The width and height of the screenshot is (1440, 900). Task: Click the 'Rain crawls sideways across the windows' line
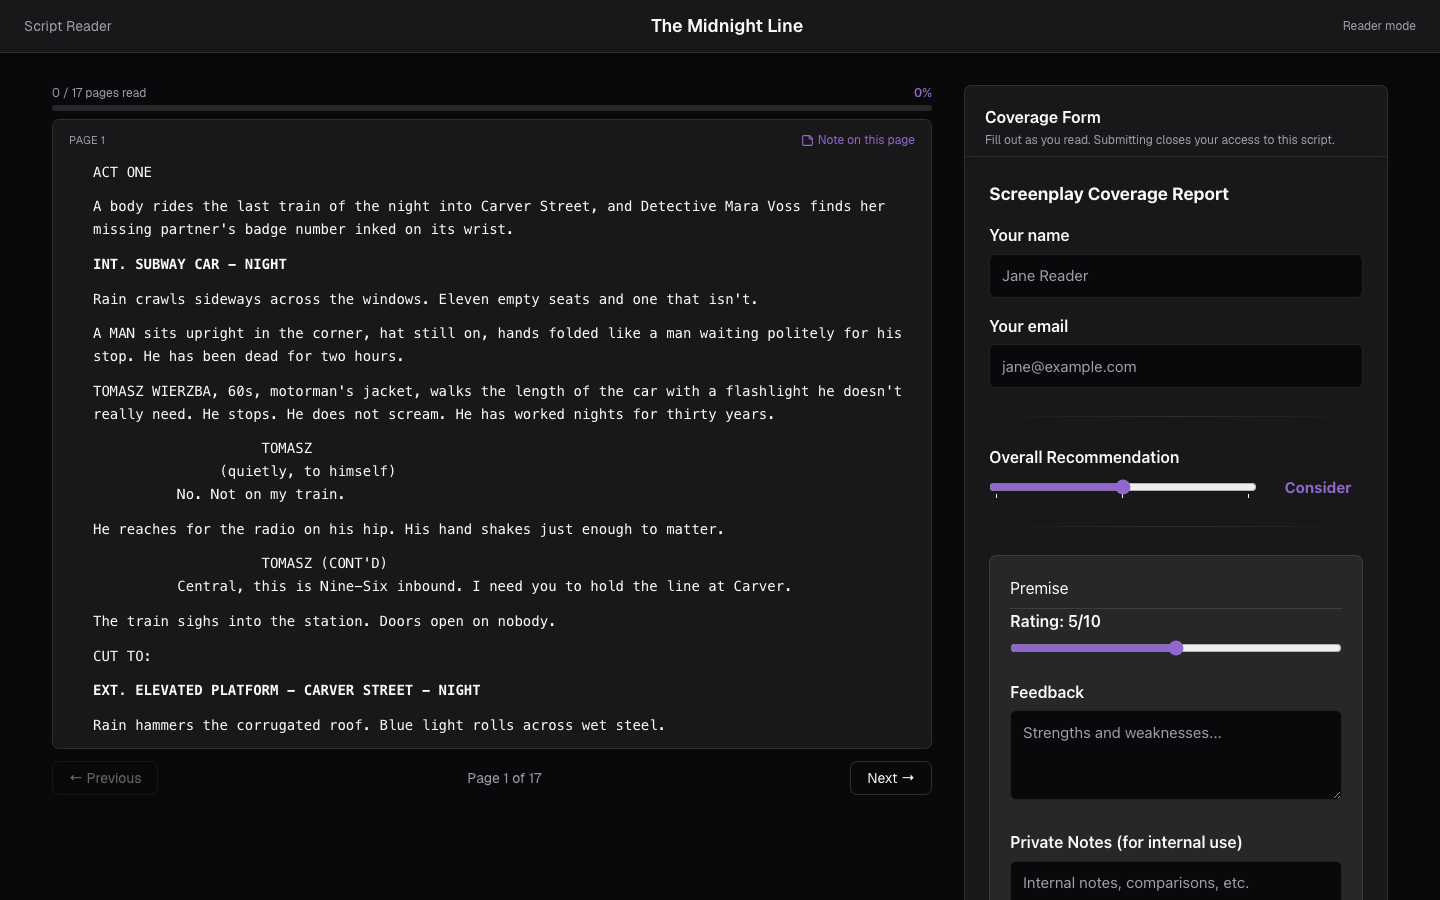pos(426,299)
